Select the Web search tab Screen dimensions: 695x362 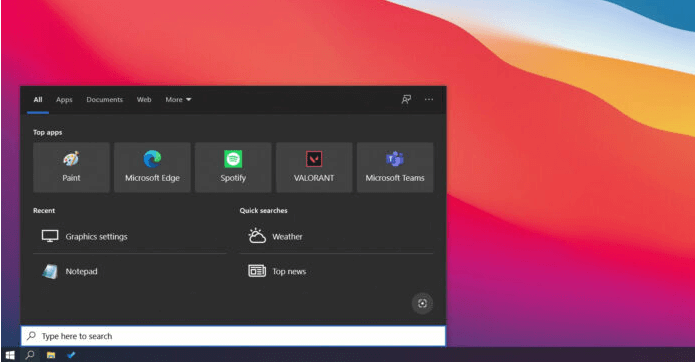pyautogui.click(x=144, y=100)
